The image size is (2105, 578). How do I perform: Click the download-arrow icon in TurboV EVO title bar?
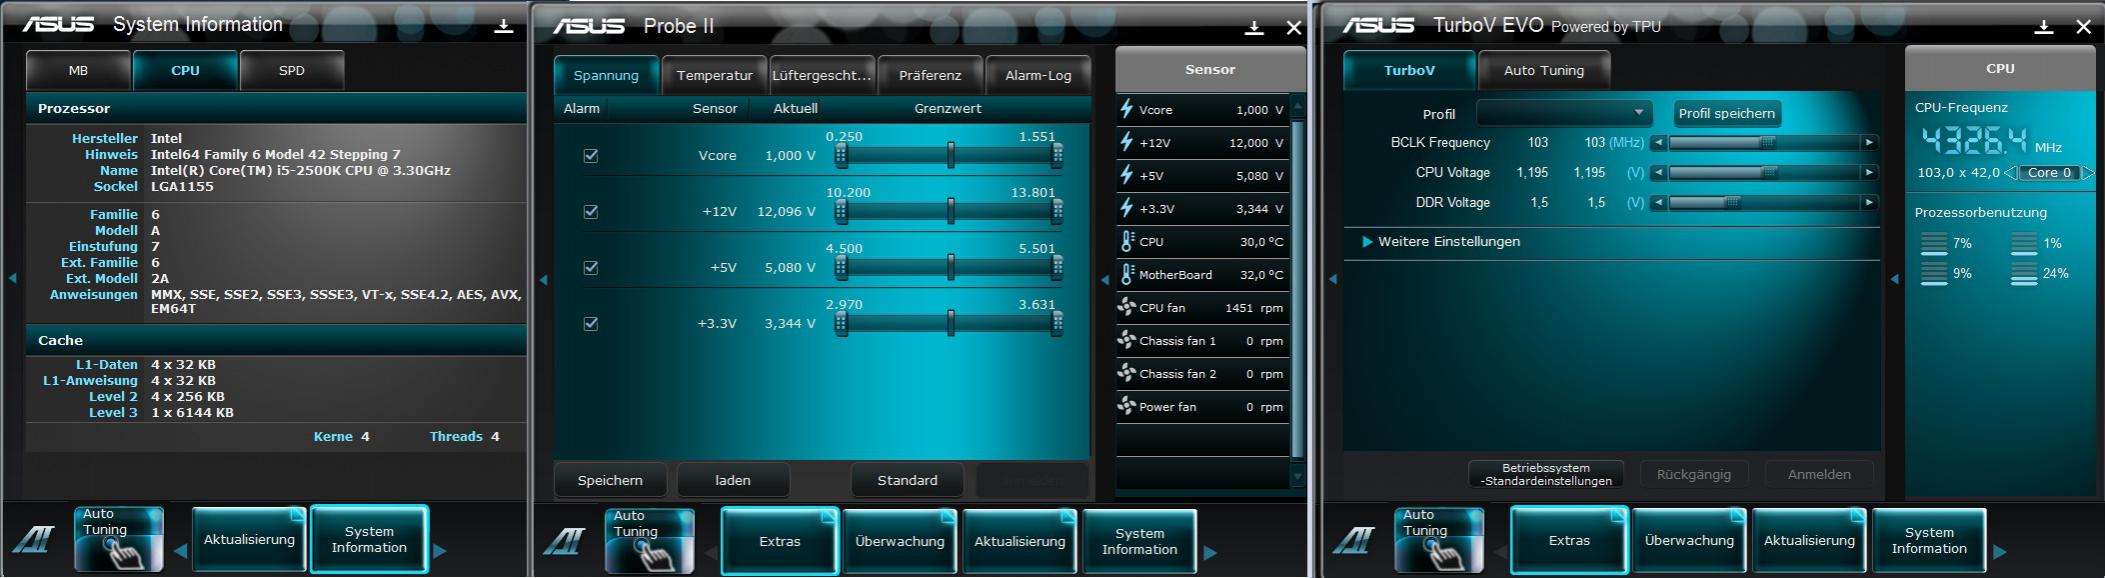point(2044,27)
